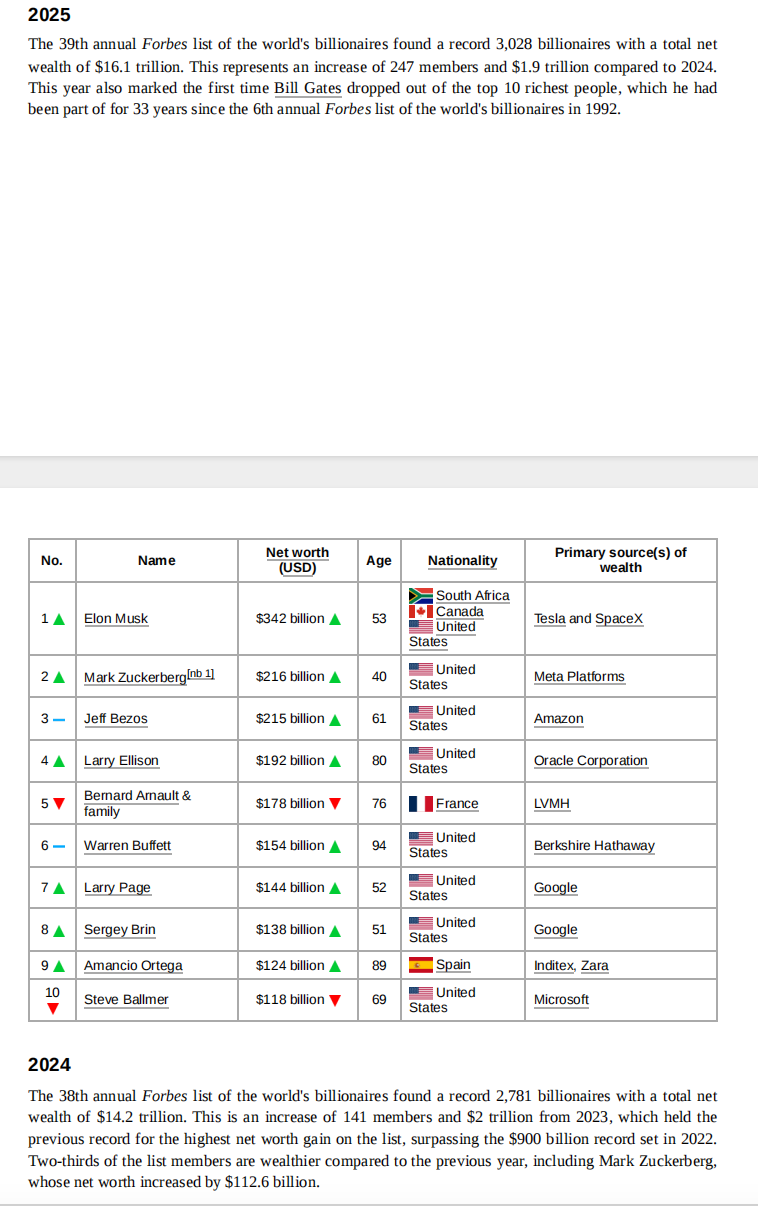Follow the France nationality link
The height and width of the screenshot is (1206, 758).
point(457,803)
